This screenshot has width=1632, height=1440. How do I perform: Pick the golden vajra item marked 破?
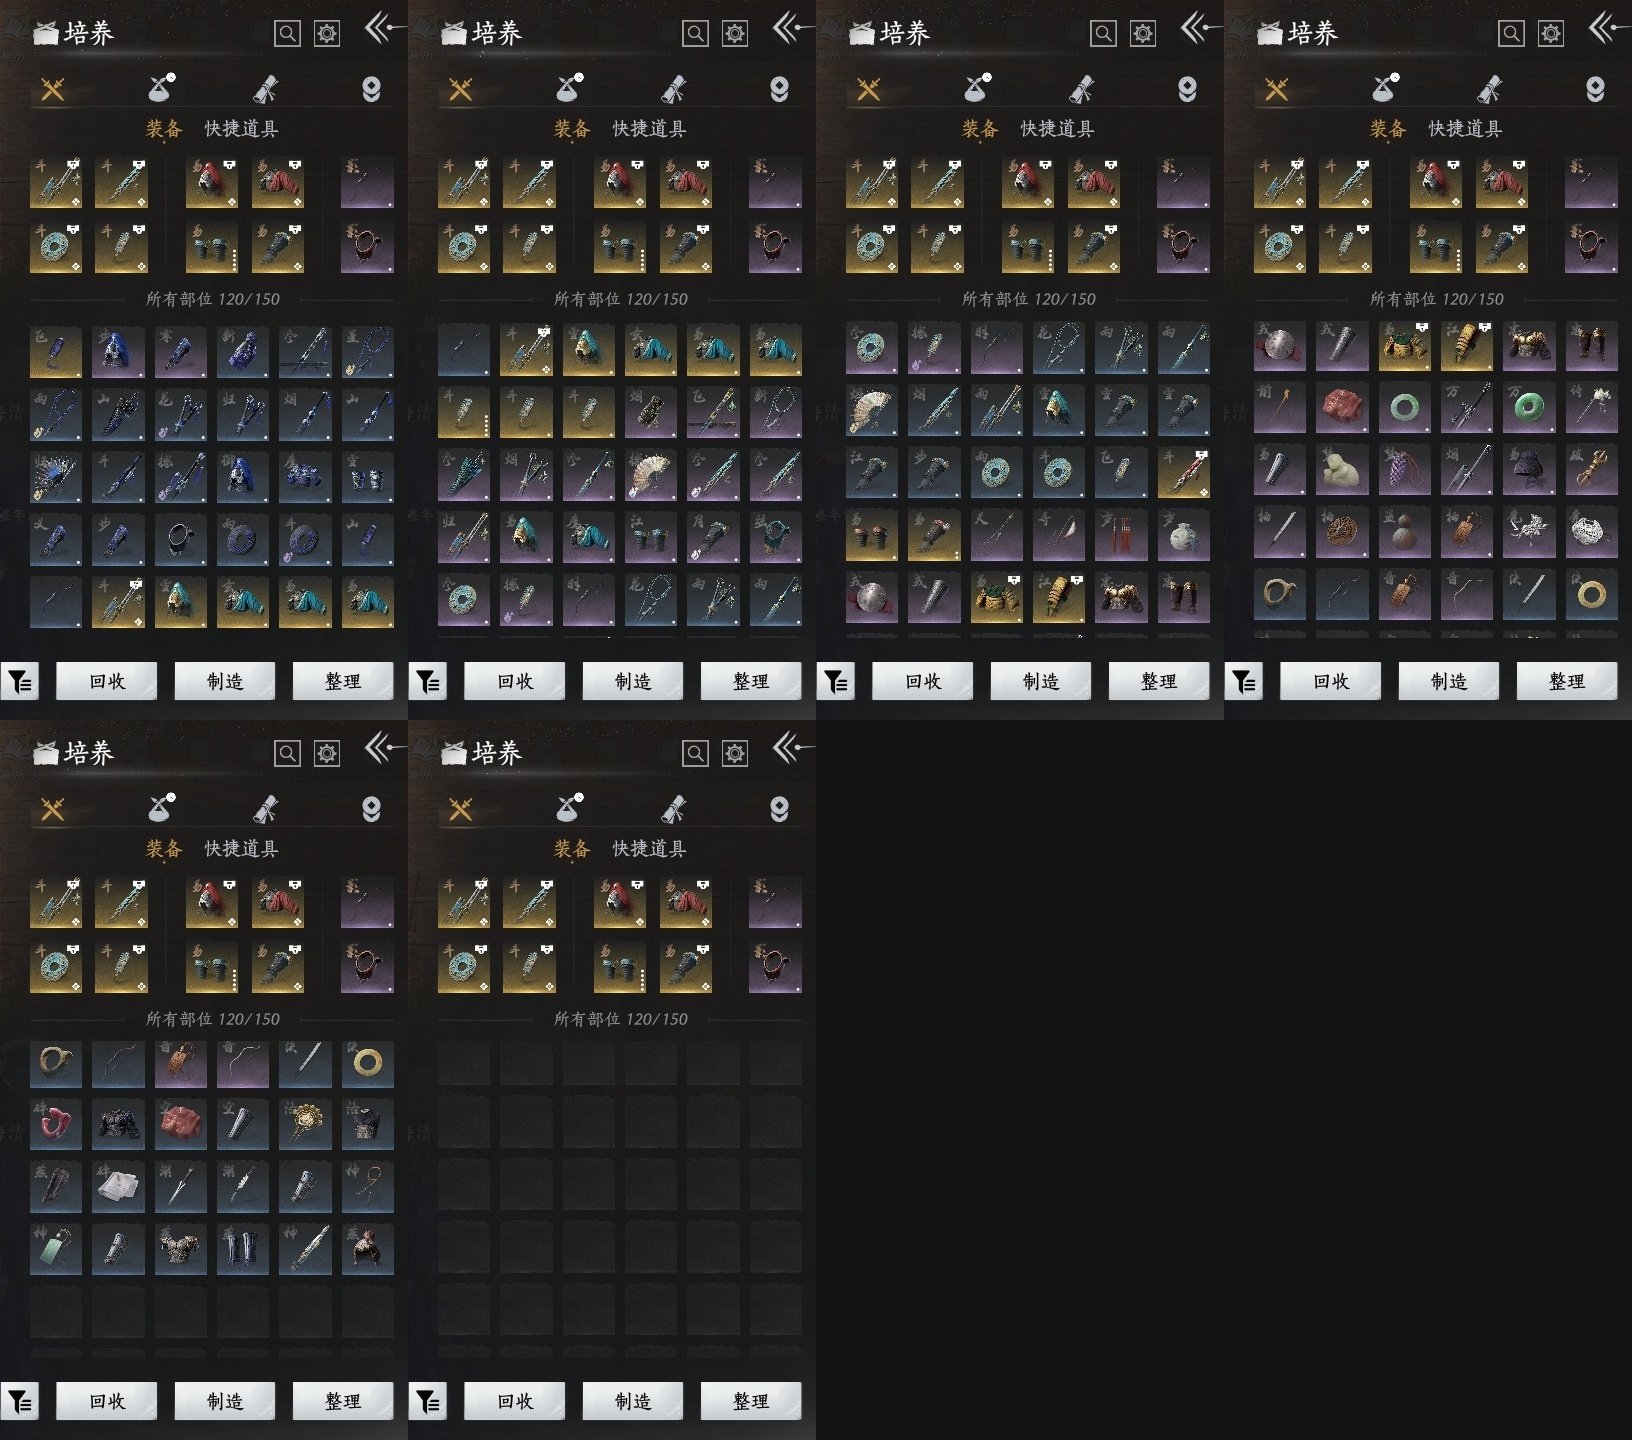[1591, 470]
